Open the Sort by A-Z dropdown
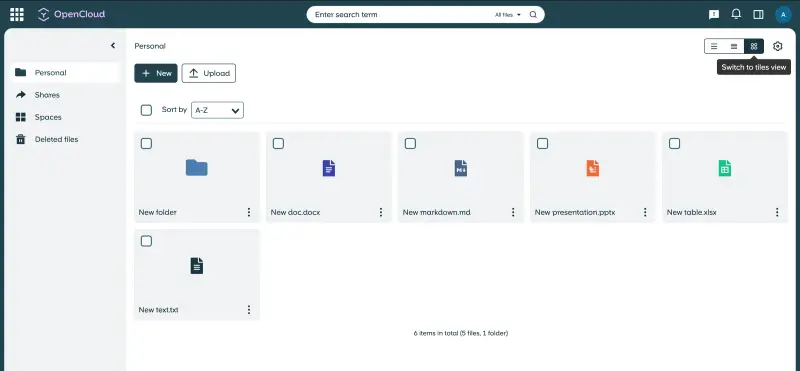 click(x=217, y=110)
